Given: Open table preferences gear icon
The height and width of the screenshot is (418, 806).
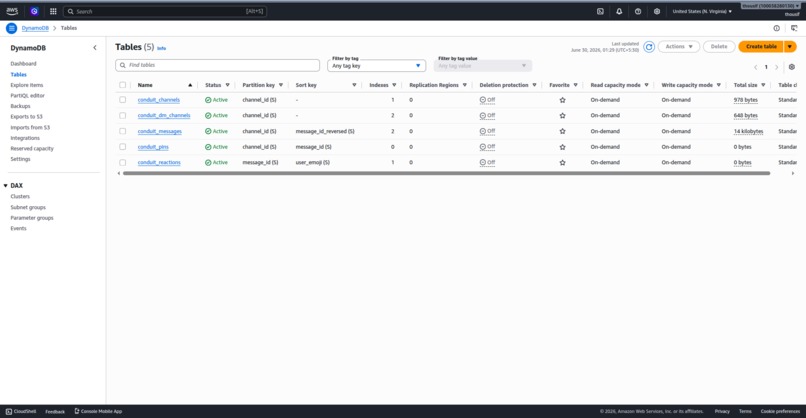Looking at the screenshot, I should point(792,67).
